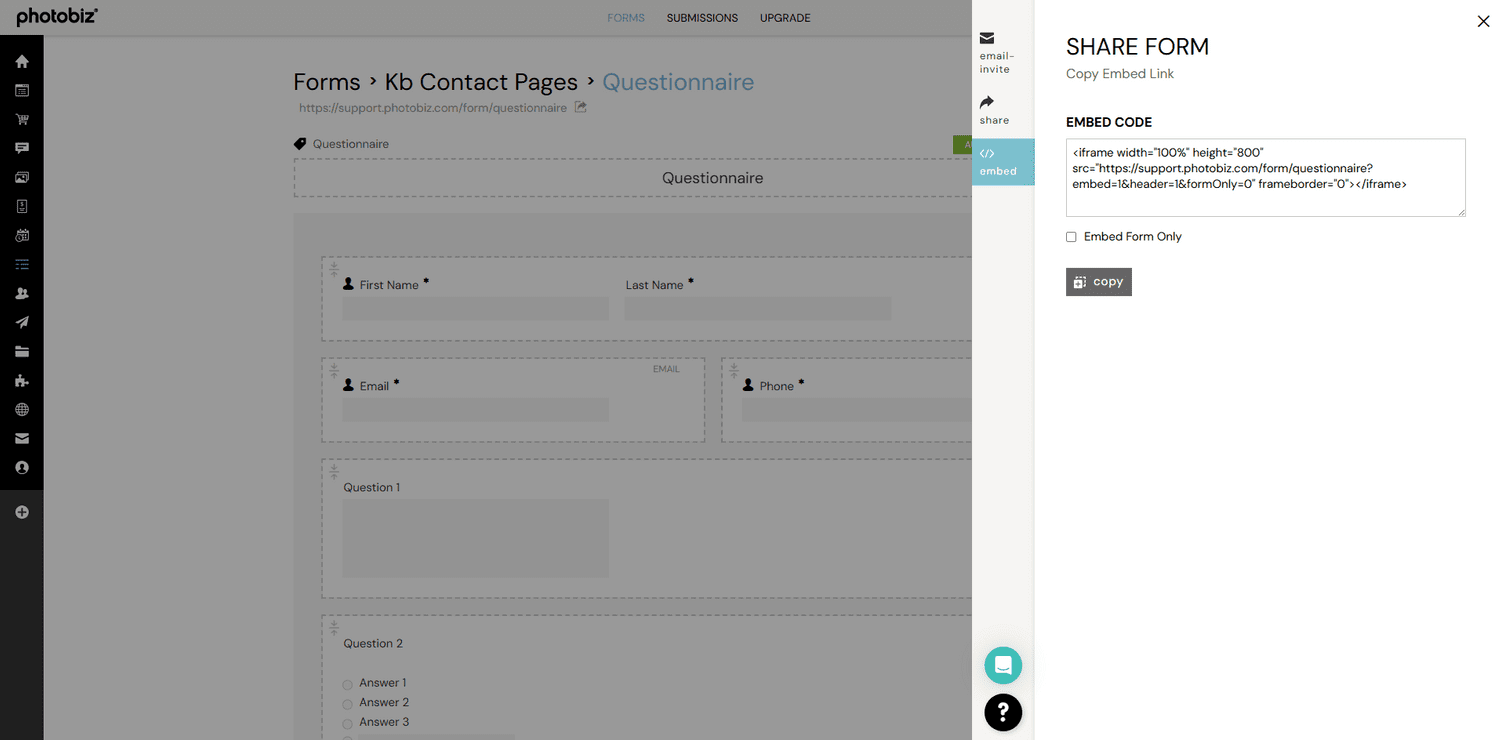1500x740 pixels.
Task: Click drag handle above Question 2
Action: click(334, 627)
